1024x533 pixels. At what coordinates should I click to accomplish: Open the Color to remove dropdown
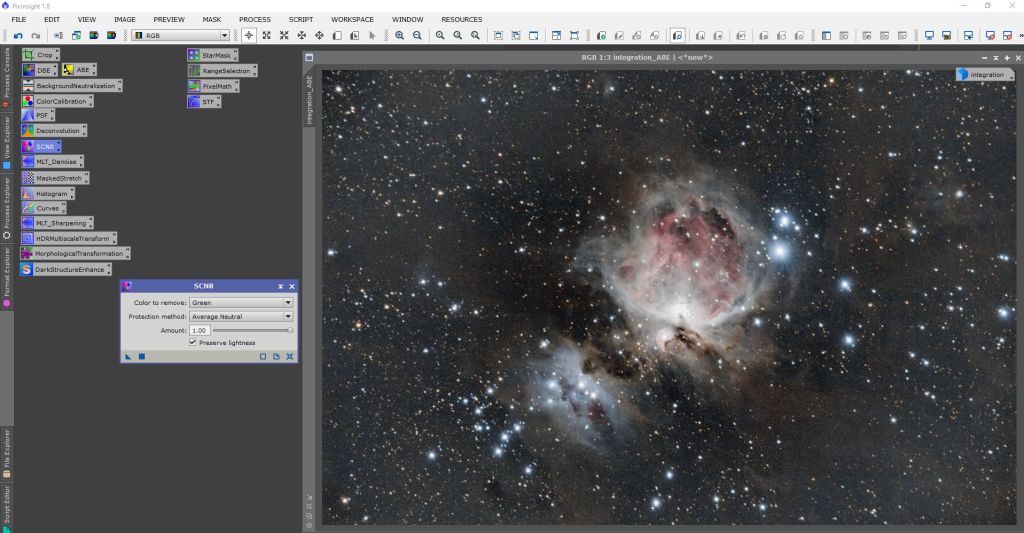(240, 302)
